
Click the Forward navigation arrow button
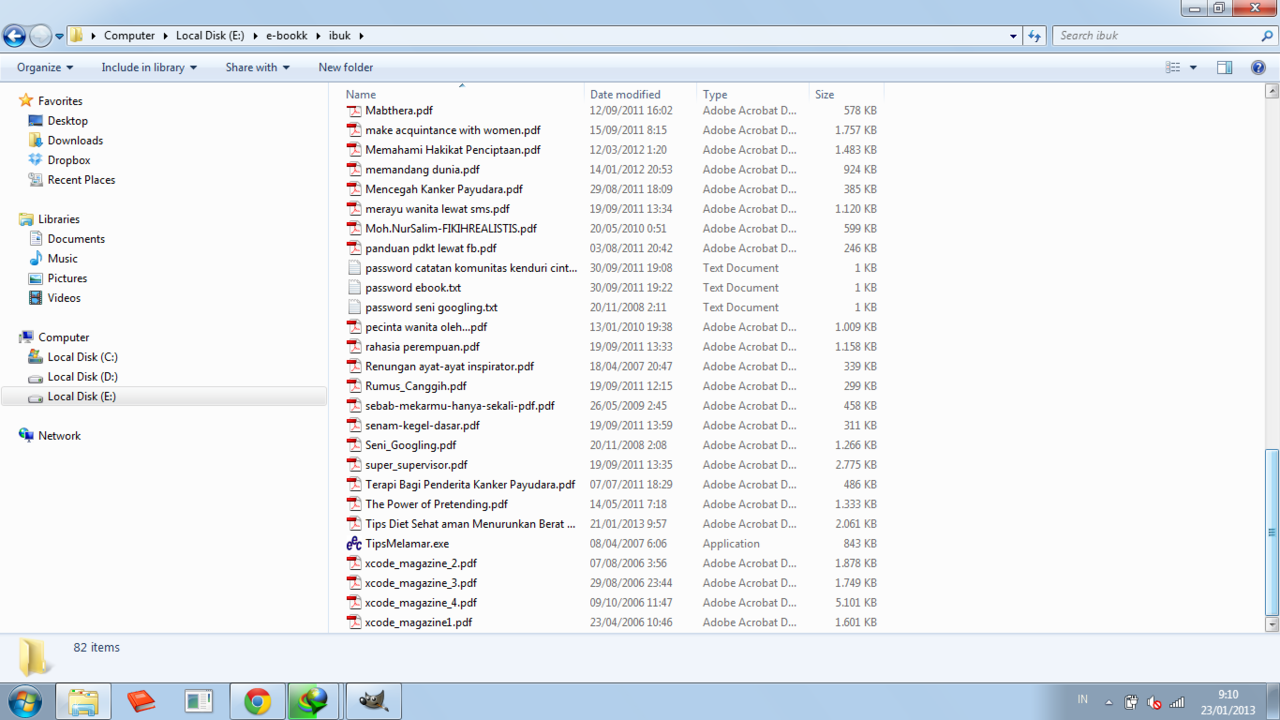coord(40,36)
